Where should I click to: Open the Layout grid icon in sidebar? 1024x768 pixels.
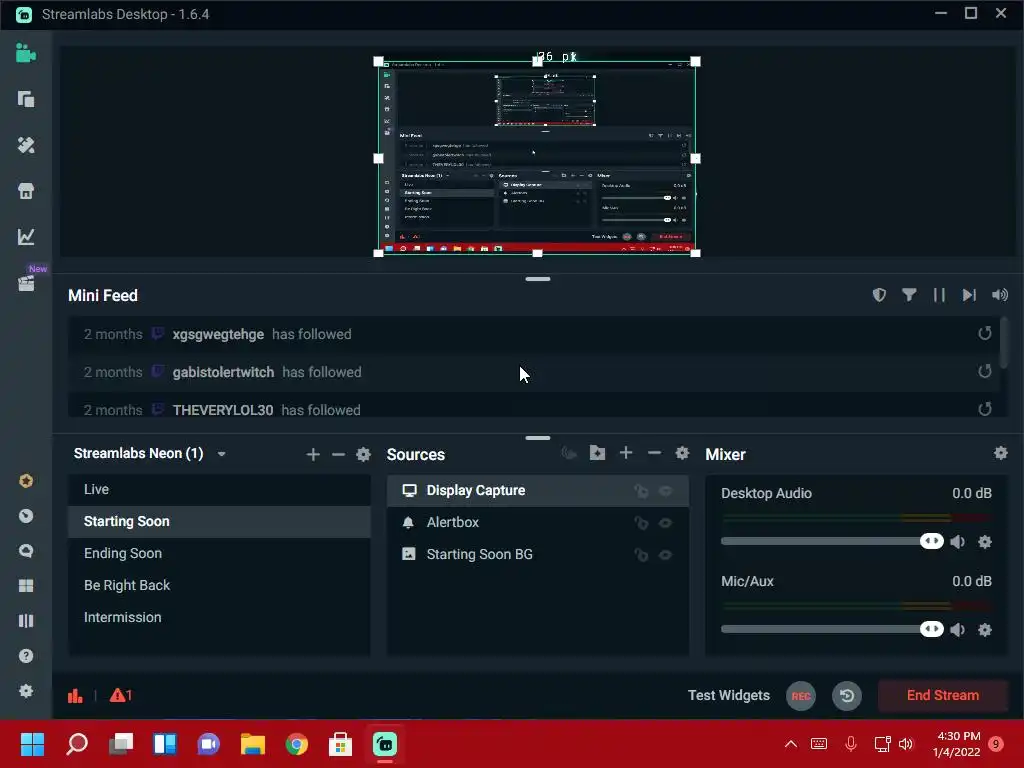[x=25, y=585]
